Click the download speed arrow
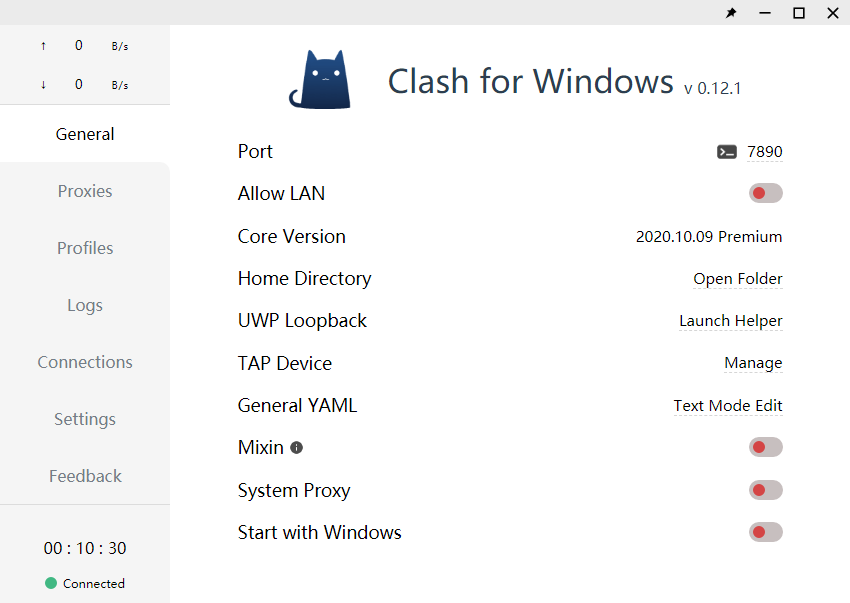The width and height of the screenshot is (850, 603). [x=42, y=85]
